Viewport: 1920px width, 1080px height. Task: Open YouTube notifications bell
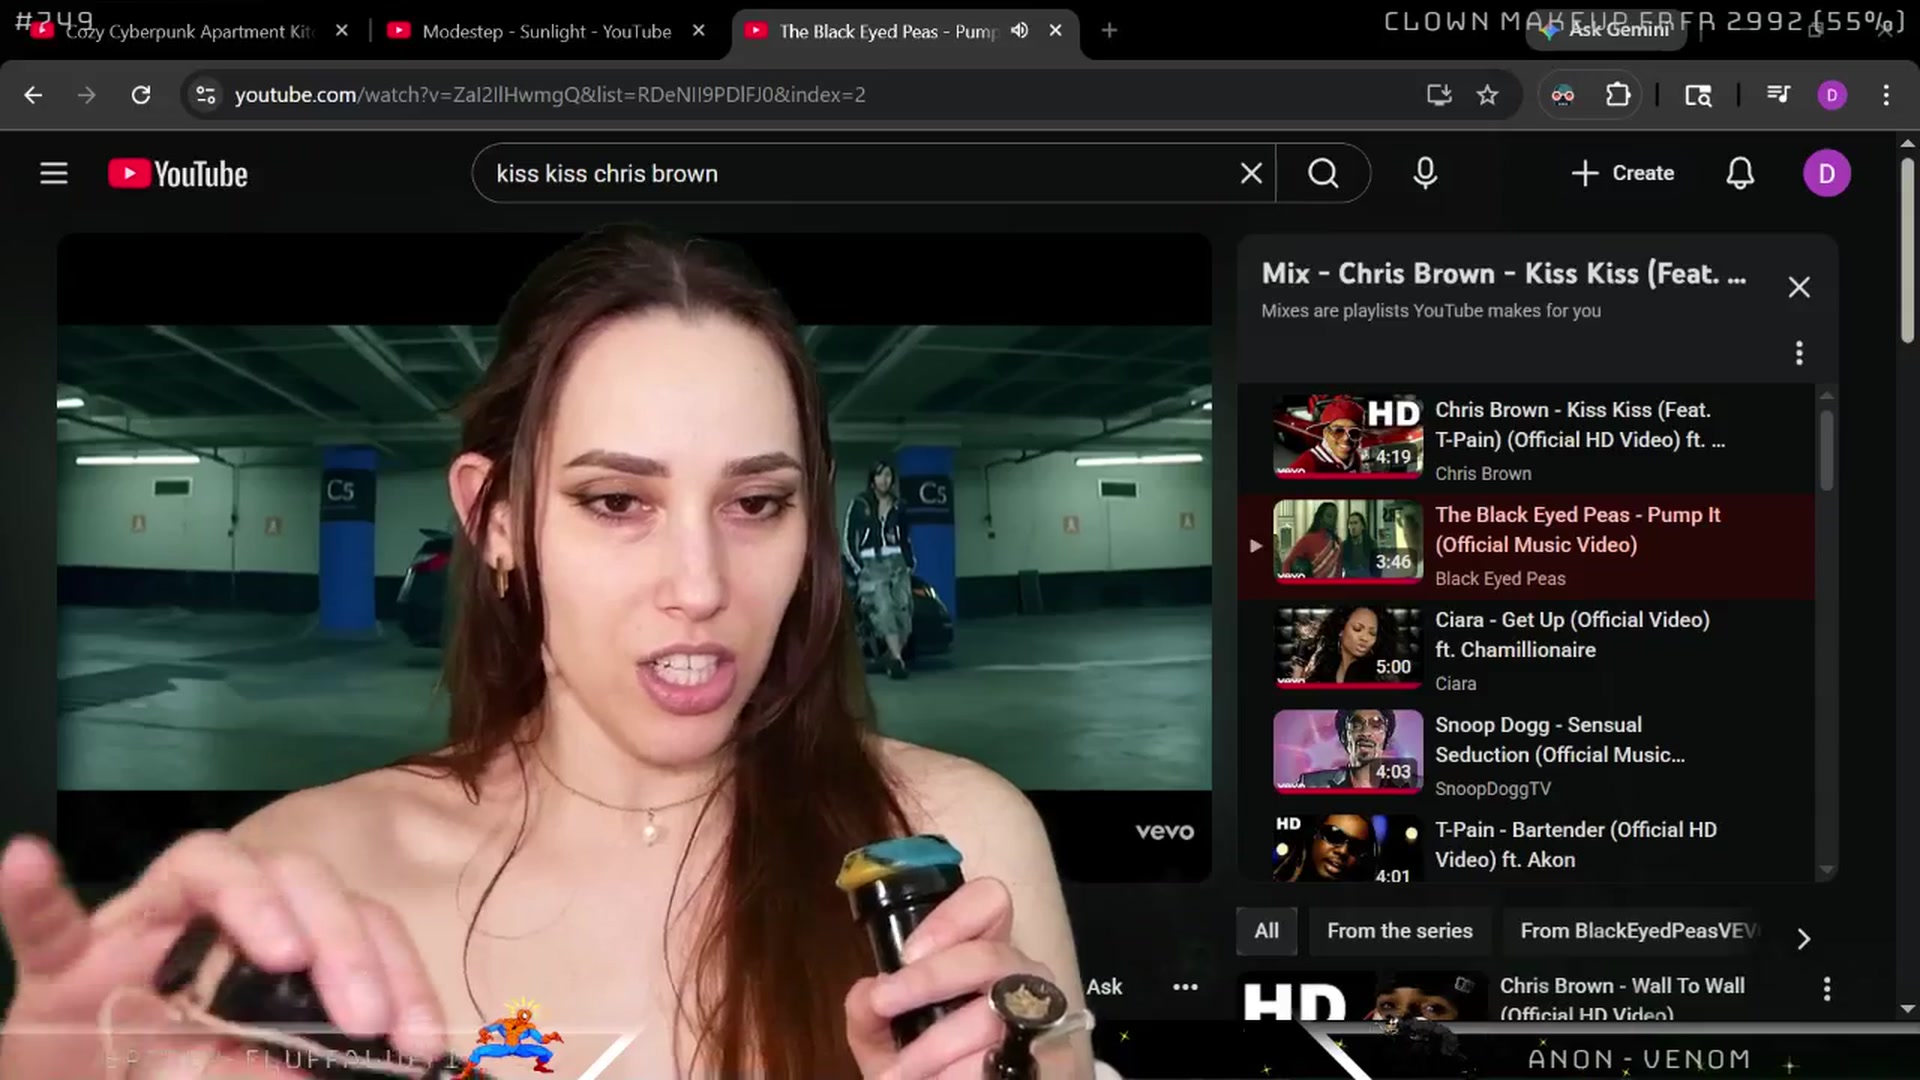pyautogui.click(x=1740, y=174)
